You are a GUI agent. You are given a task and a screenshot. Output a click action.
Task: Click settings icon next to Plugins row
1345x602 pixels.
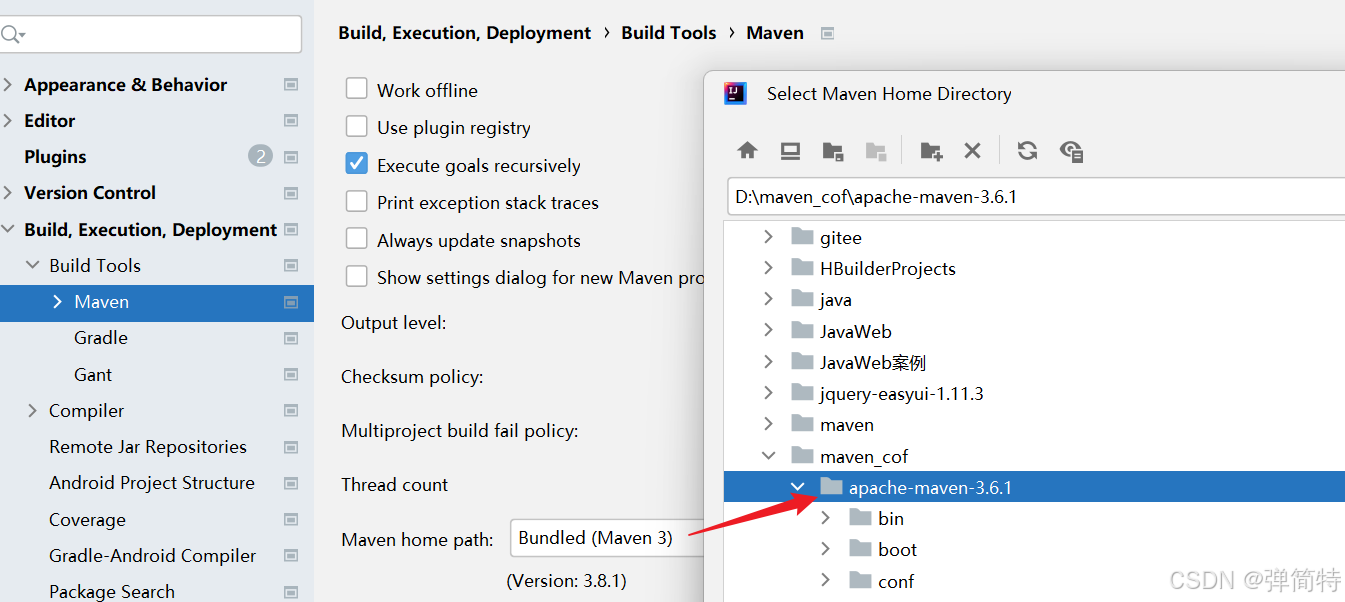[291, 157]
